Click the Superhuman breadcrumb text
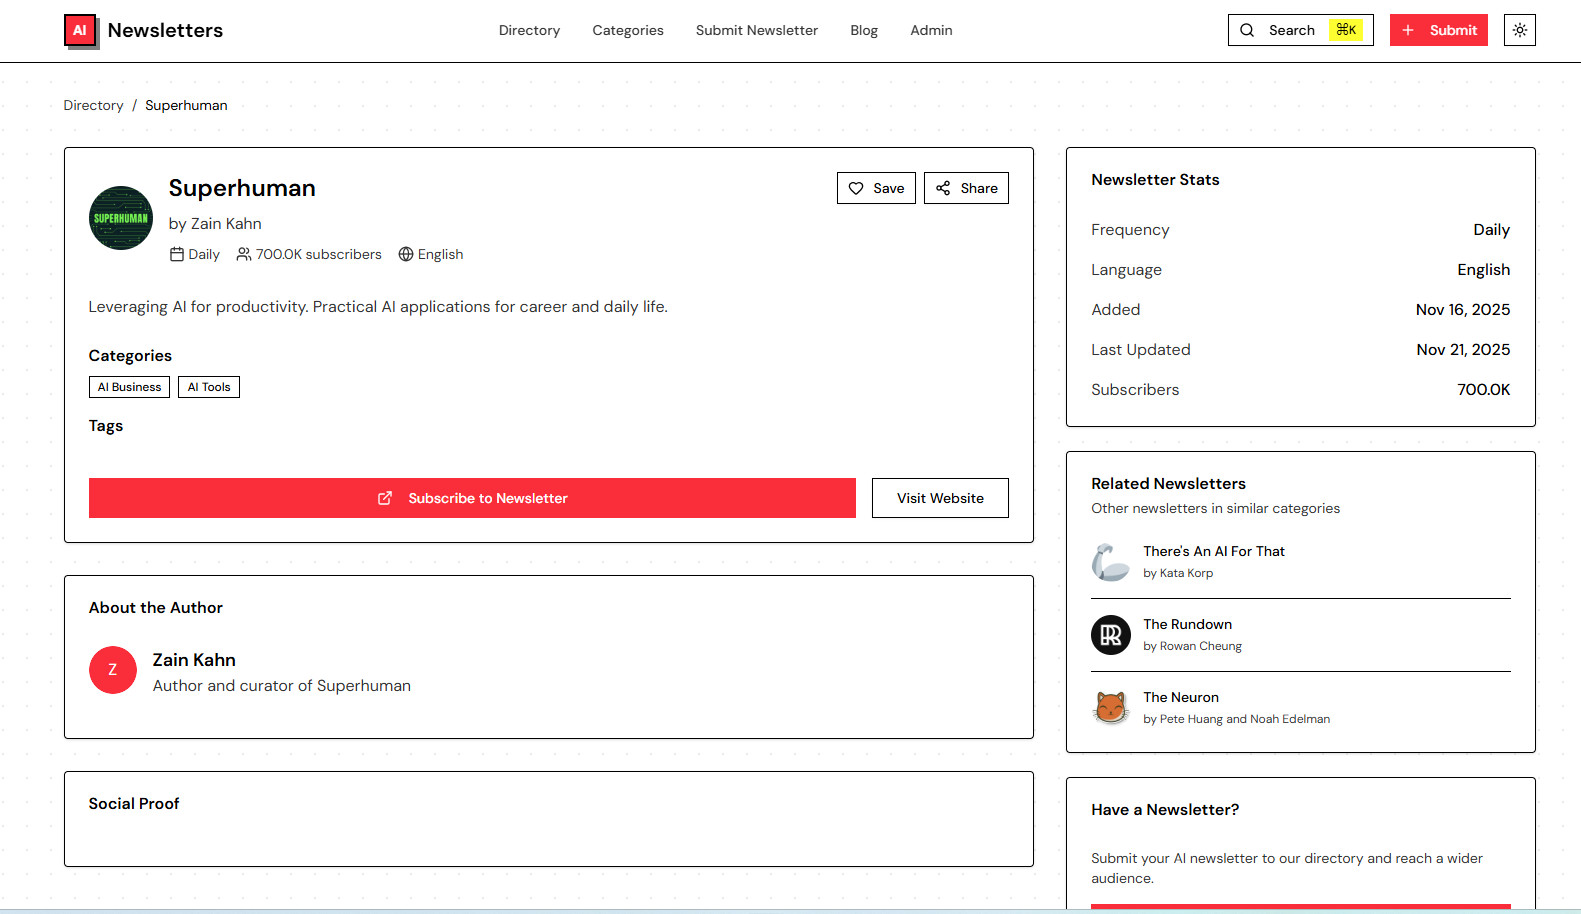Viewport: 1581px width, 914px height. [x=186, y=105]
